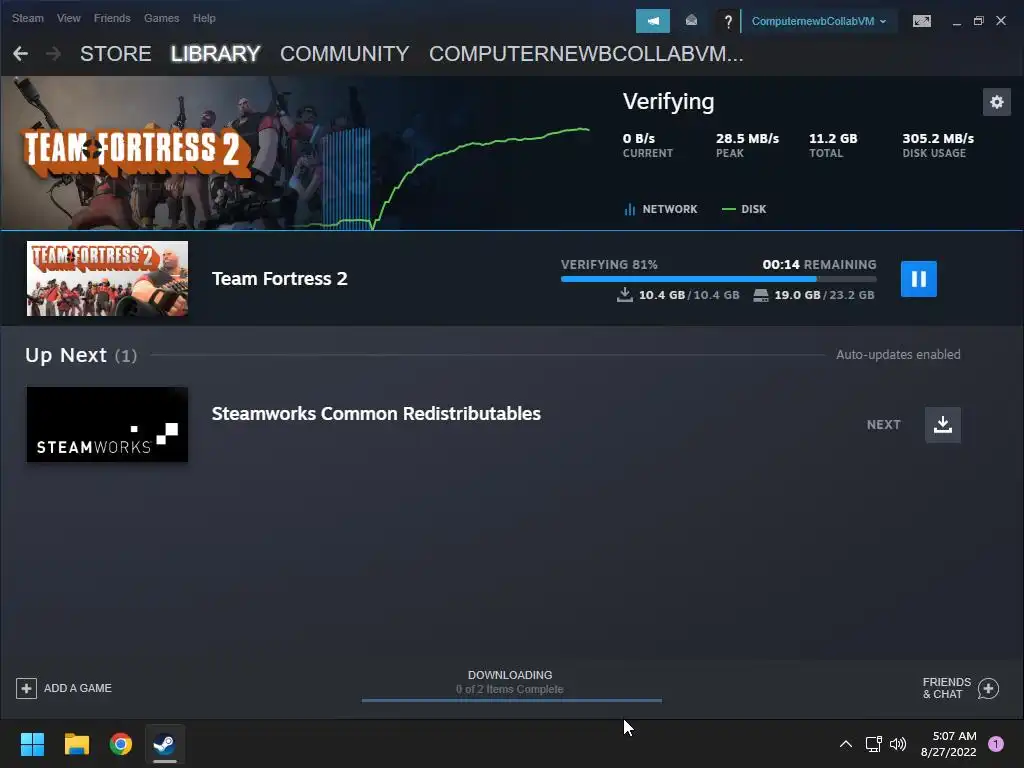Switch to Big Picture mode icon
The height and width of the screenshot is (768, 1024).
tap(921, 21)
